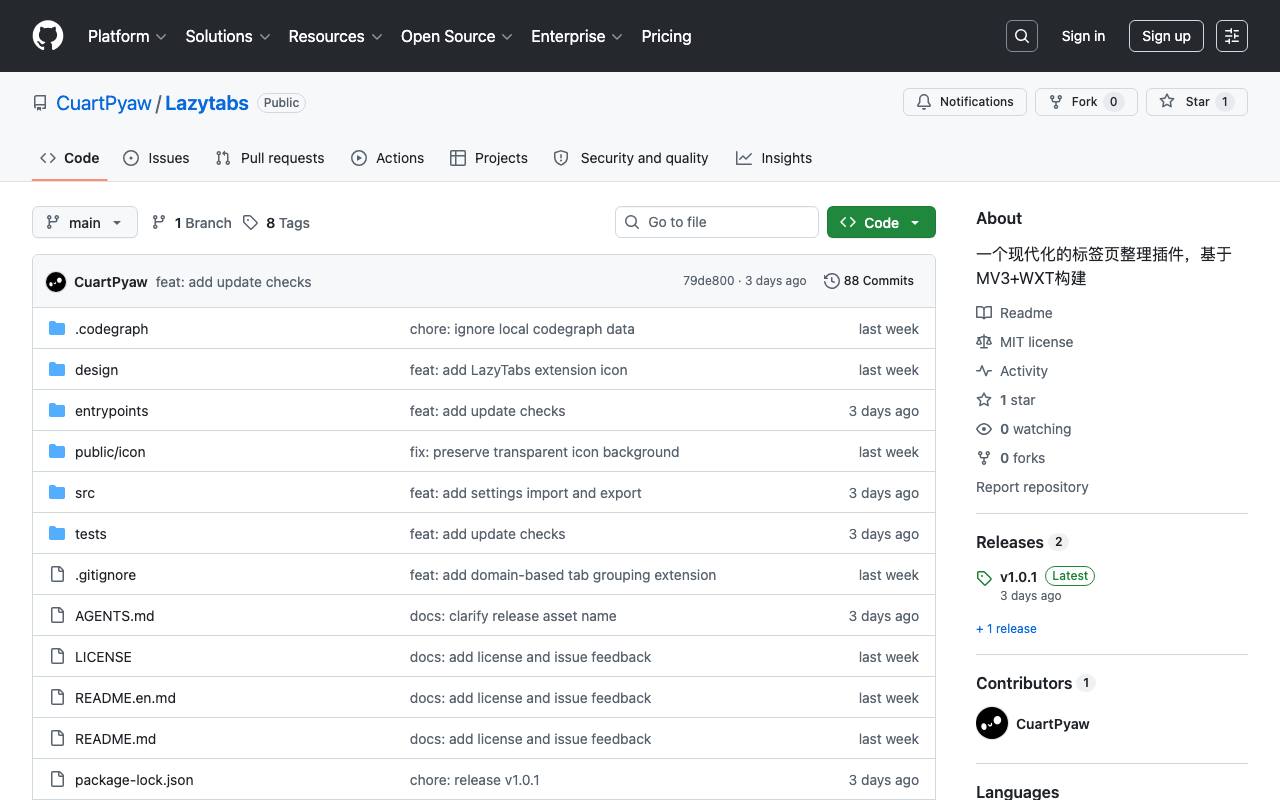Click the pulse icon beside Activity
This screenshot has height=800, width=1280.
click(984, 370)
